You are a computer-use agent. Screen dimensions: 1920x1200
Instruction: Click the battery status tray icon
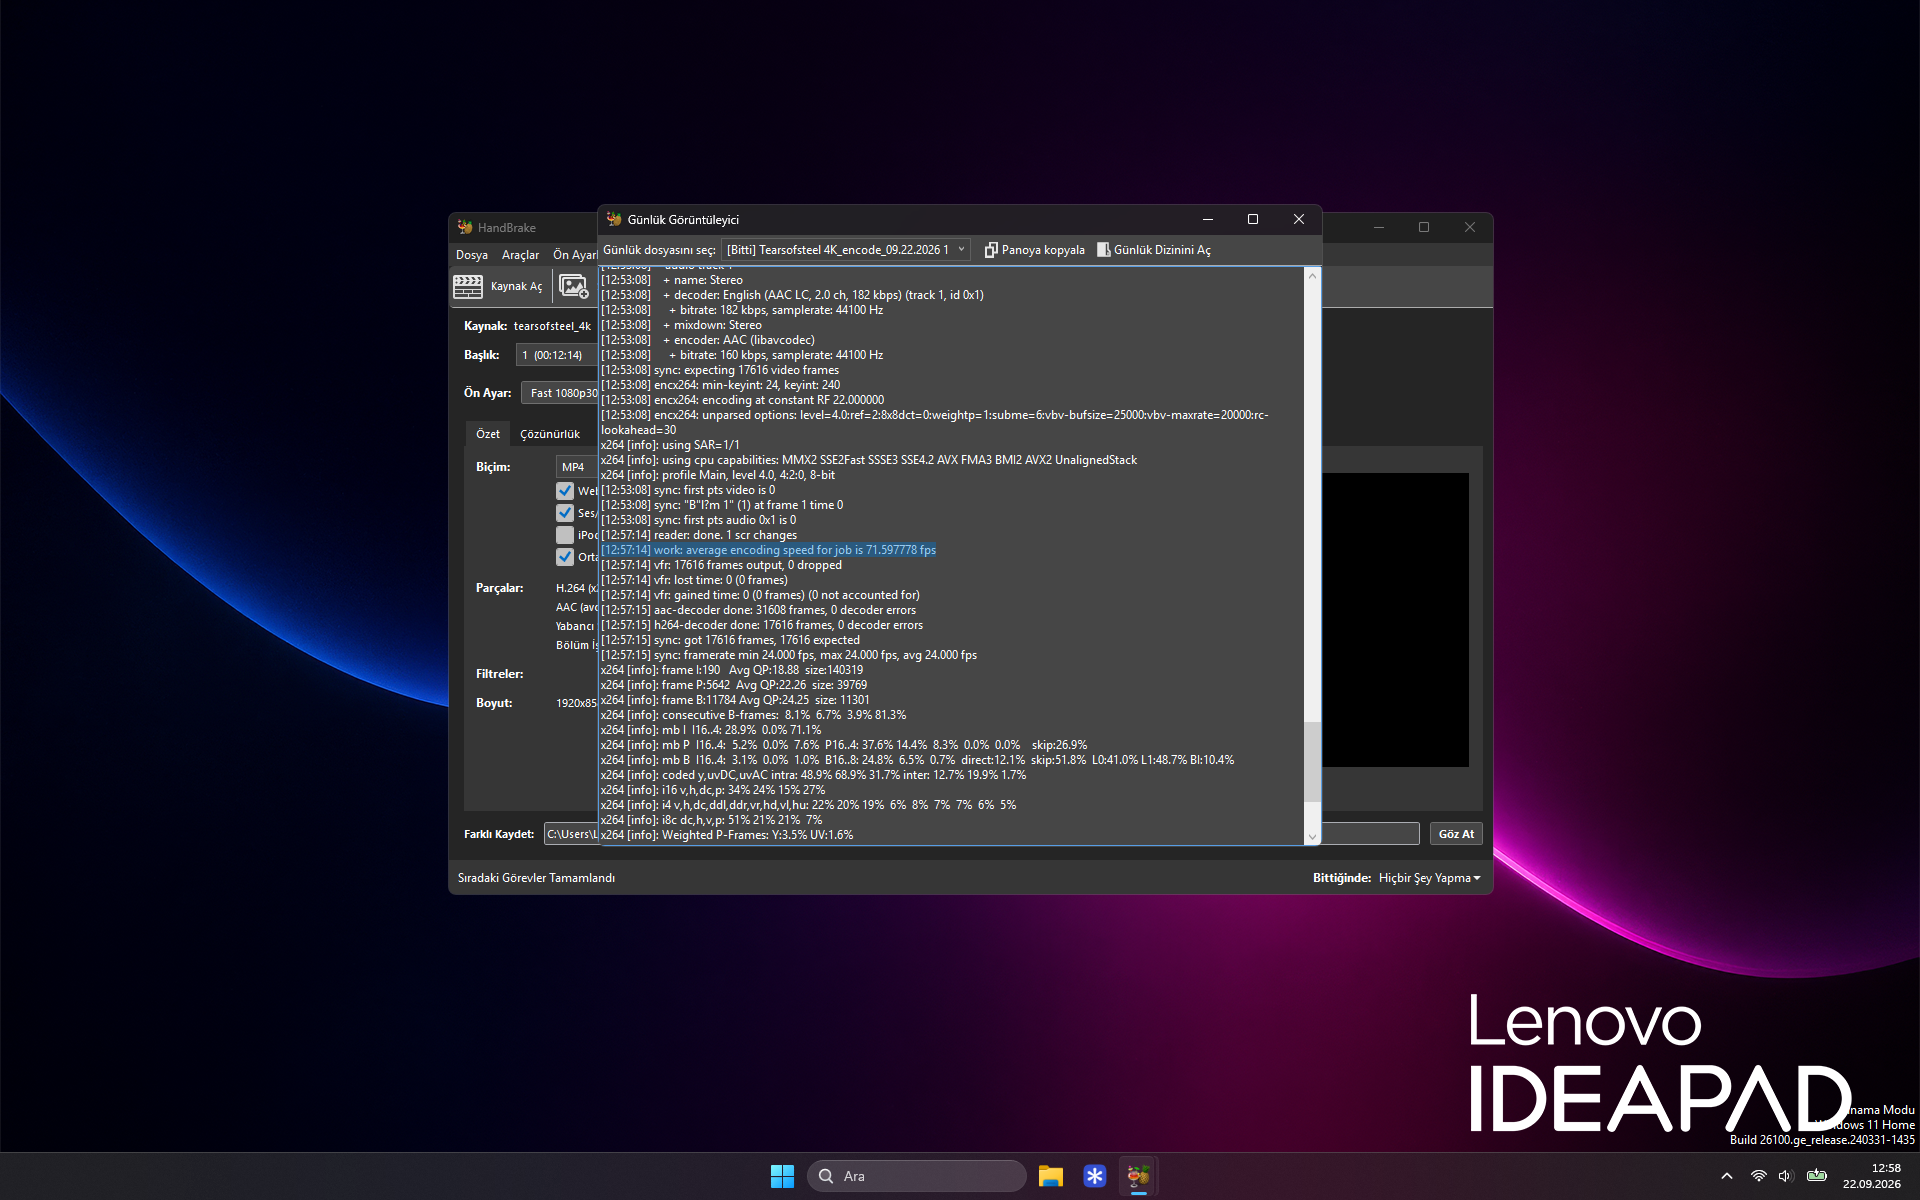coord(1817,1176)
